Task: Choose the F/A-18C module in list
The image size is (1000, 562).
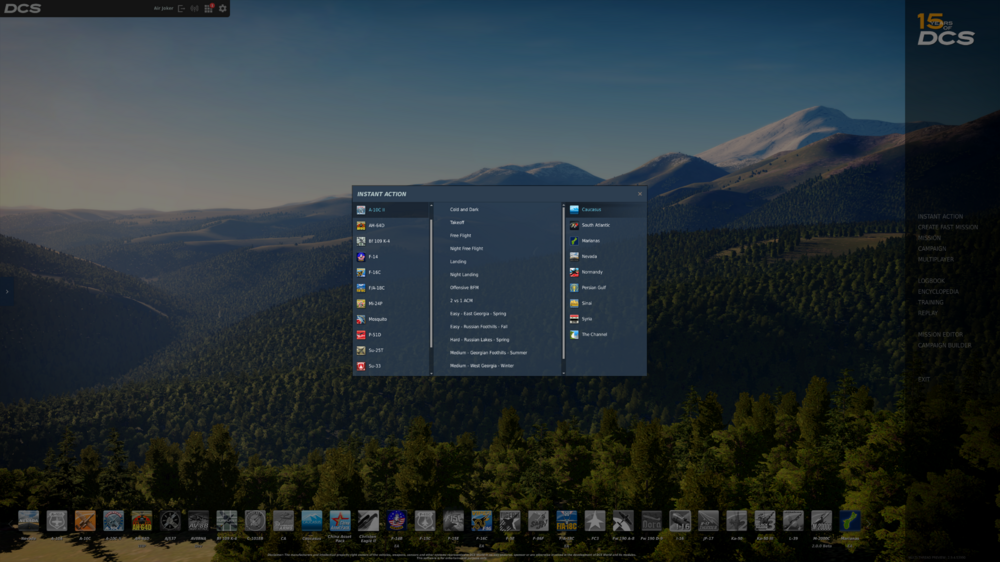Action: pyautogui.click(x=390, y=288)
